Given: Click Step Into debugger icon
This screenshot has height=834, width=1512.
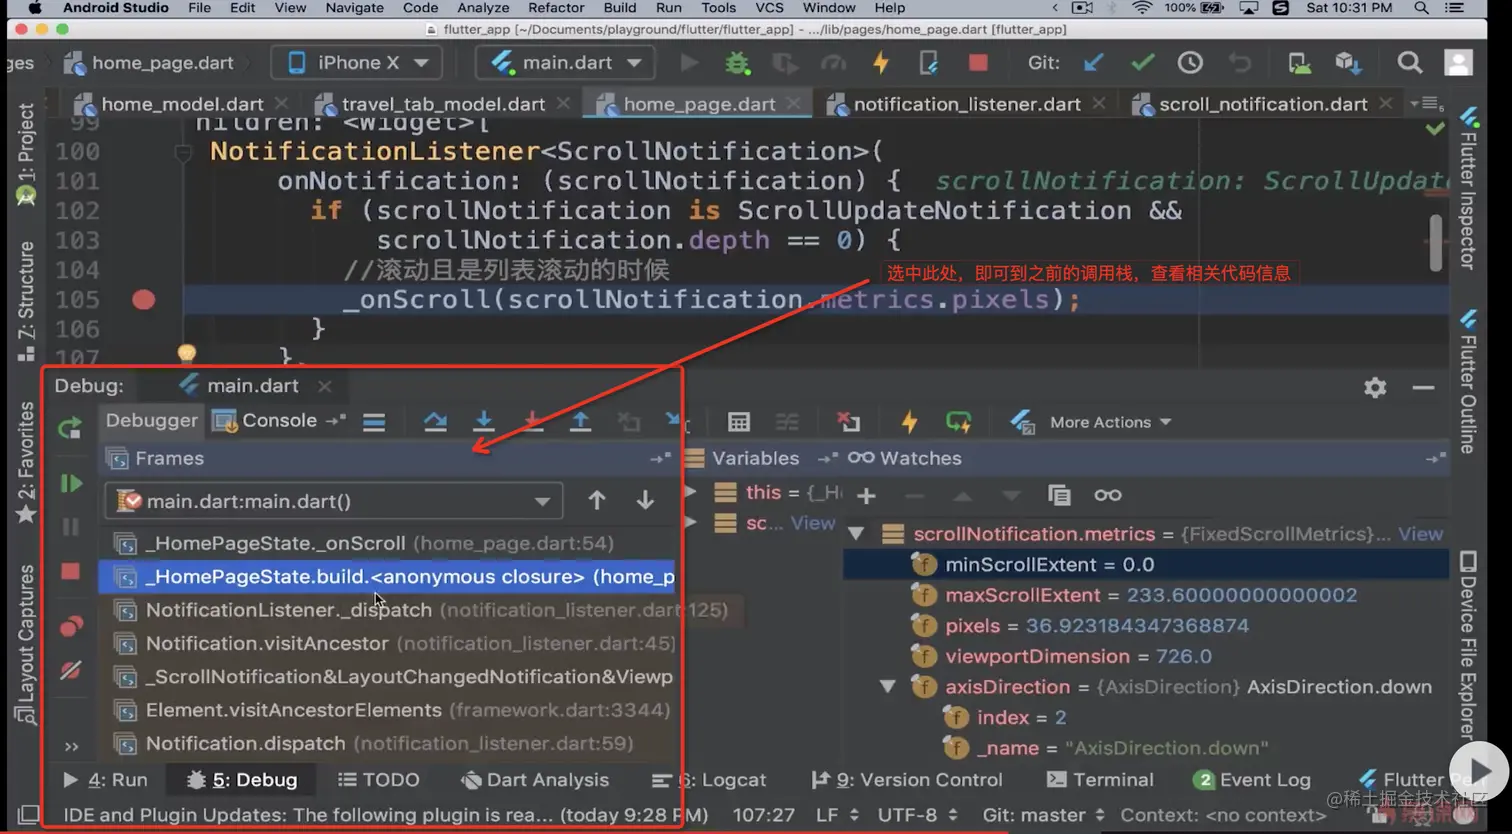Looking at the screenshot, I should click(484, 422).
